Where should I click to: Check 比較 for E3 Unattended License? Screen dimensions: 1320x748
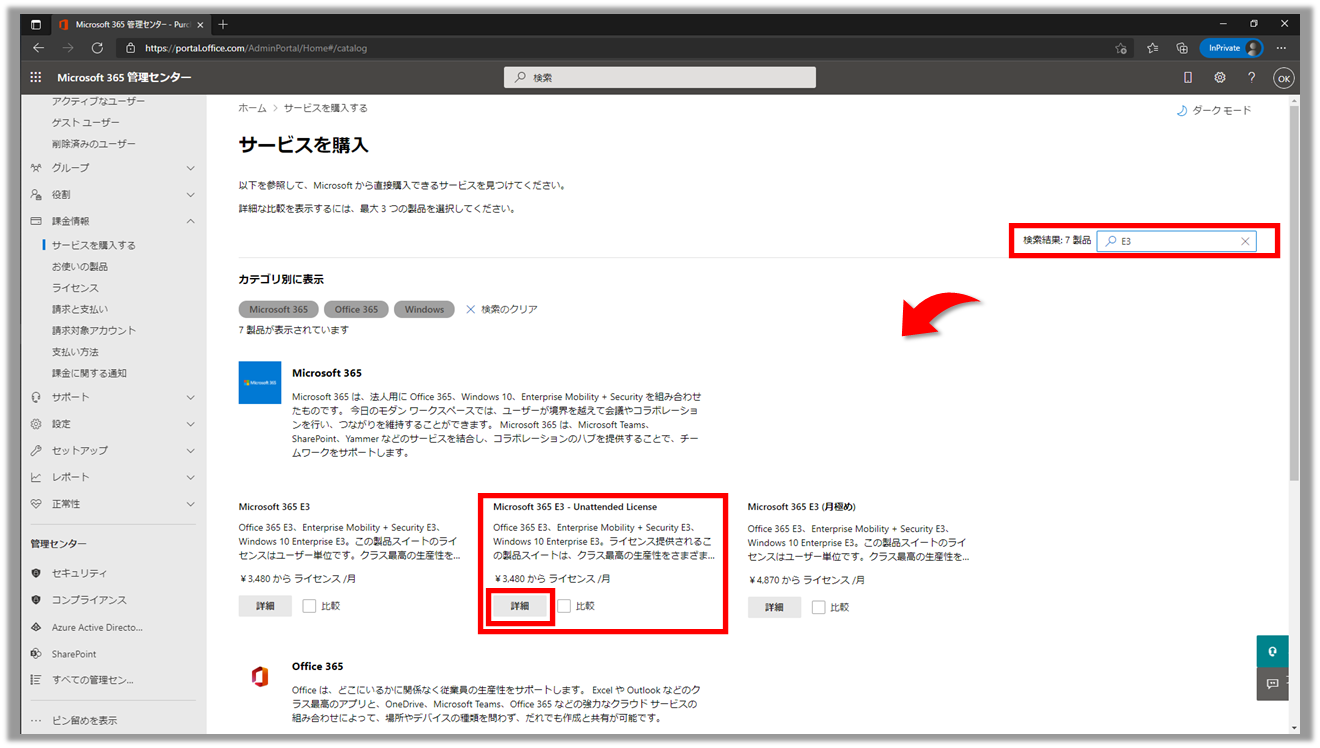564,606
